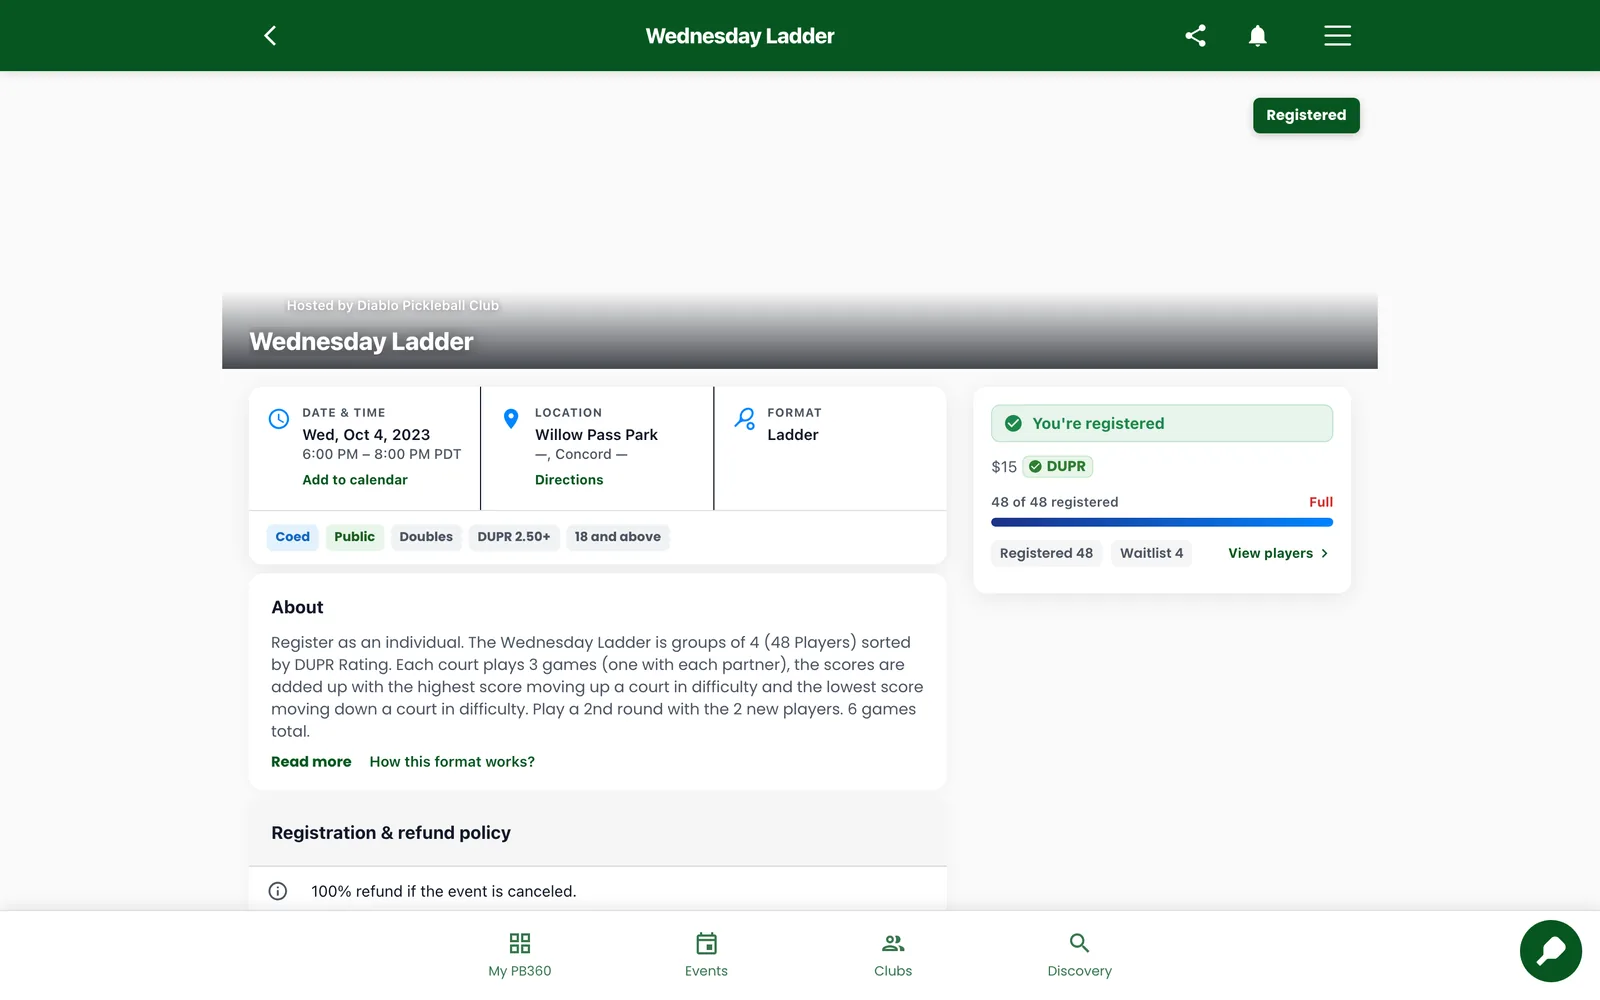The height and width of the screenshot is (1000, 1600).
Task: Click the registration progress bar
Action: [1162, 522]
